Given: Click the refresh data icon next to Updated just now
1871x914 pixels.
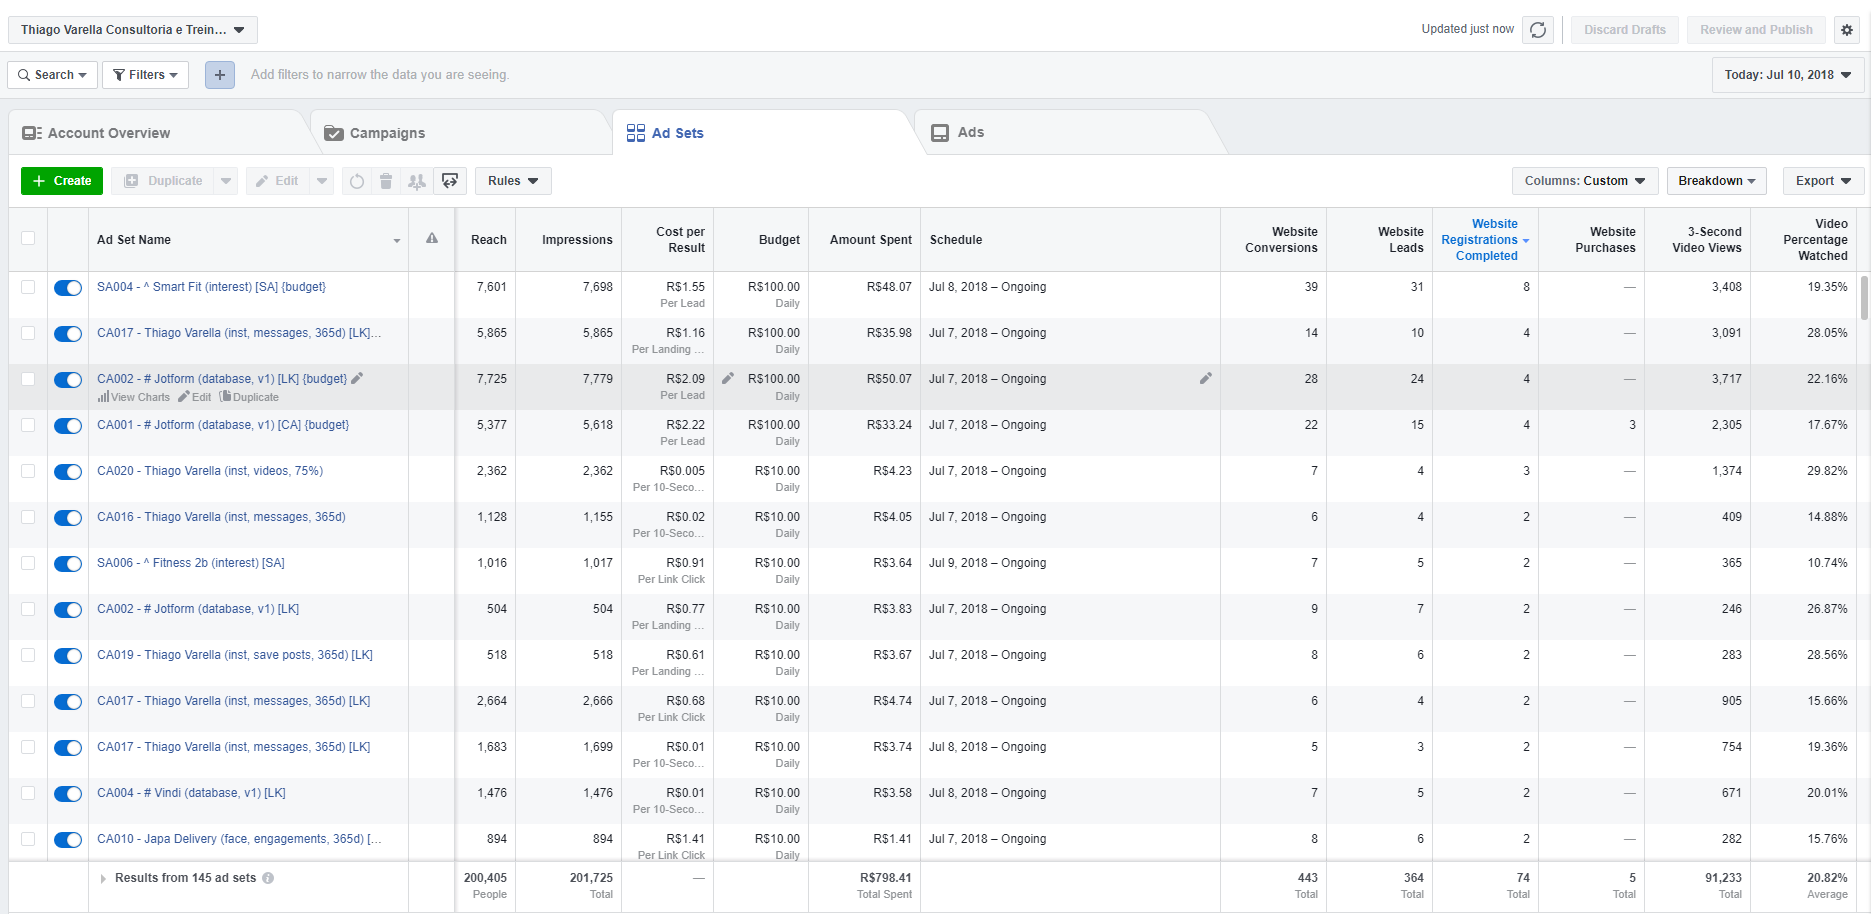Looking at the screenshot, I should 1538,30.
